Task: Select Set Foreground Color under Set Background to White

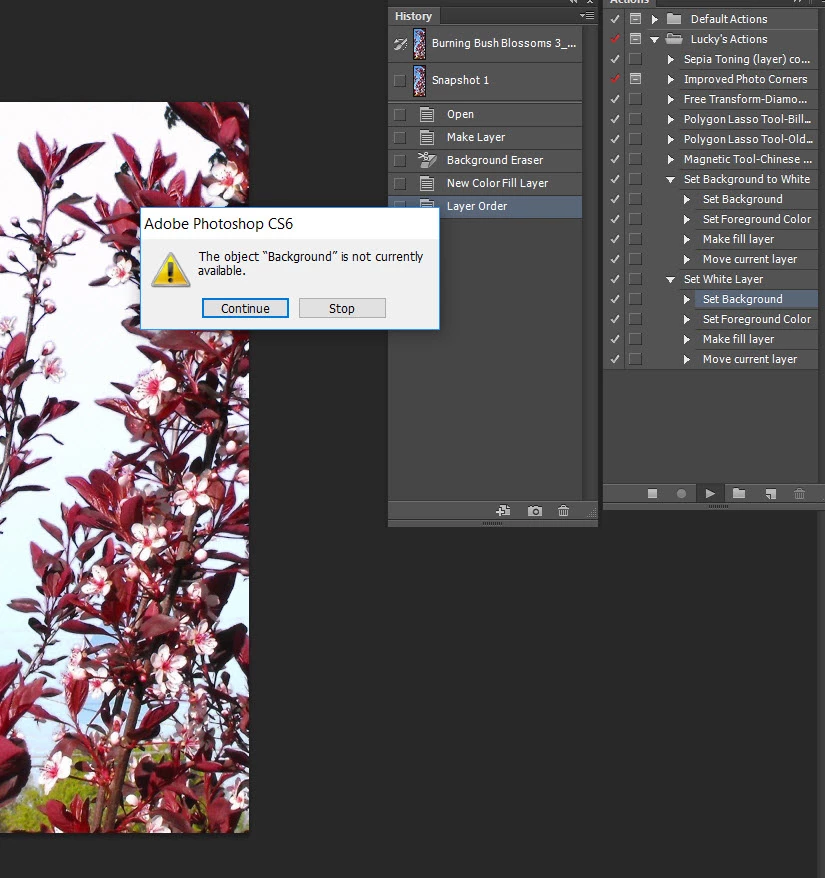Action: (x=757, y=219)
